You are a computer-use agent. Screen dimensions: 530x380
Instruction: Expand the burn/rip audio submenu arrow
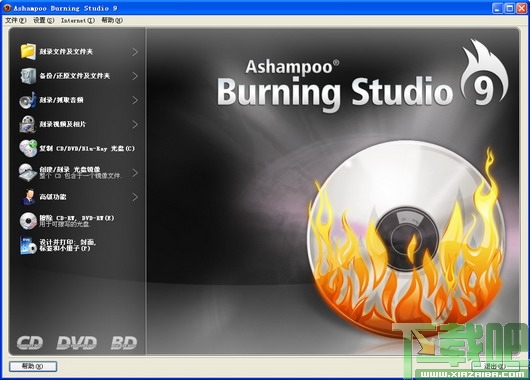[x=135, y=100]
